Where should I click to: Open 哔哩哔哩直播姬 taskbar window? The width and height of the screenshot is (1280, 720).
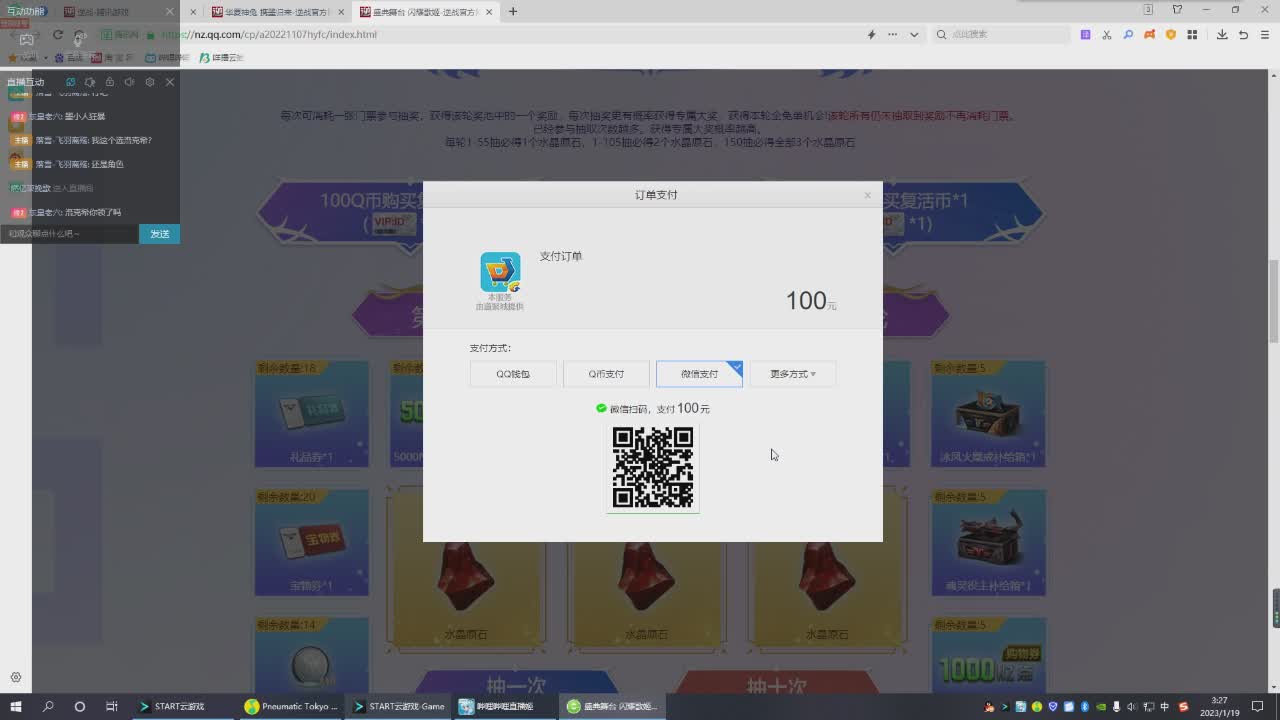(506, 706)
